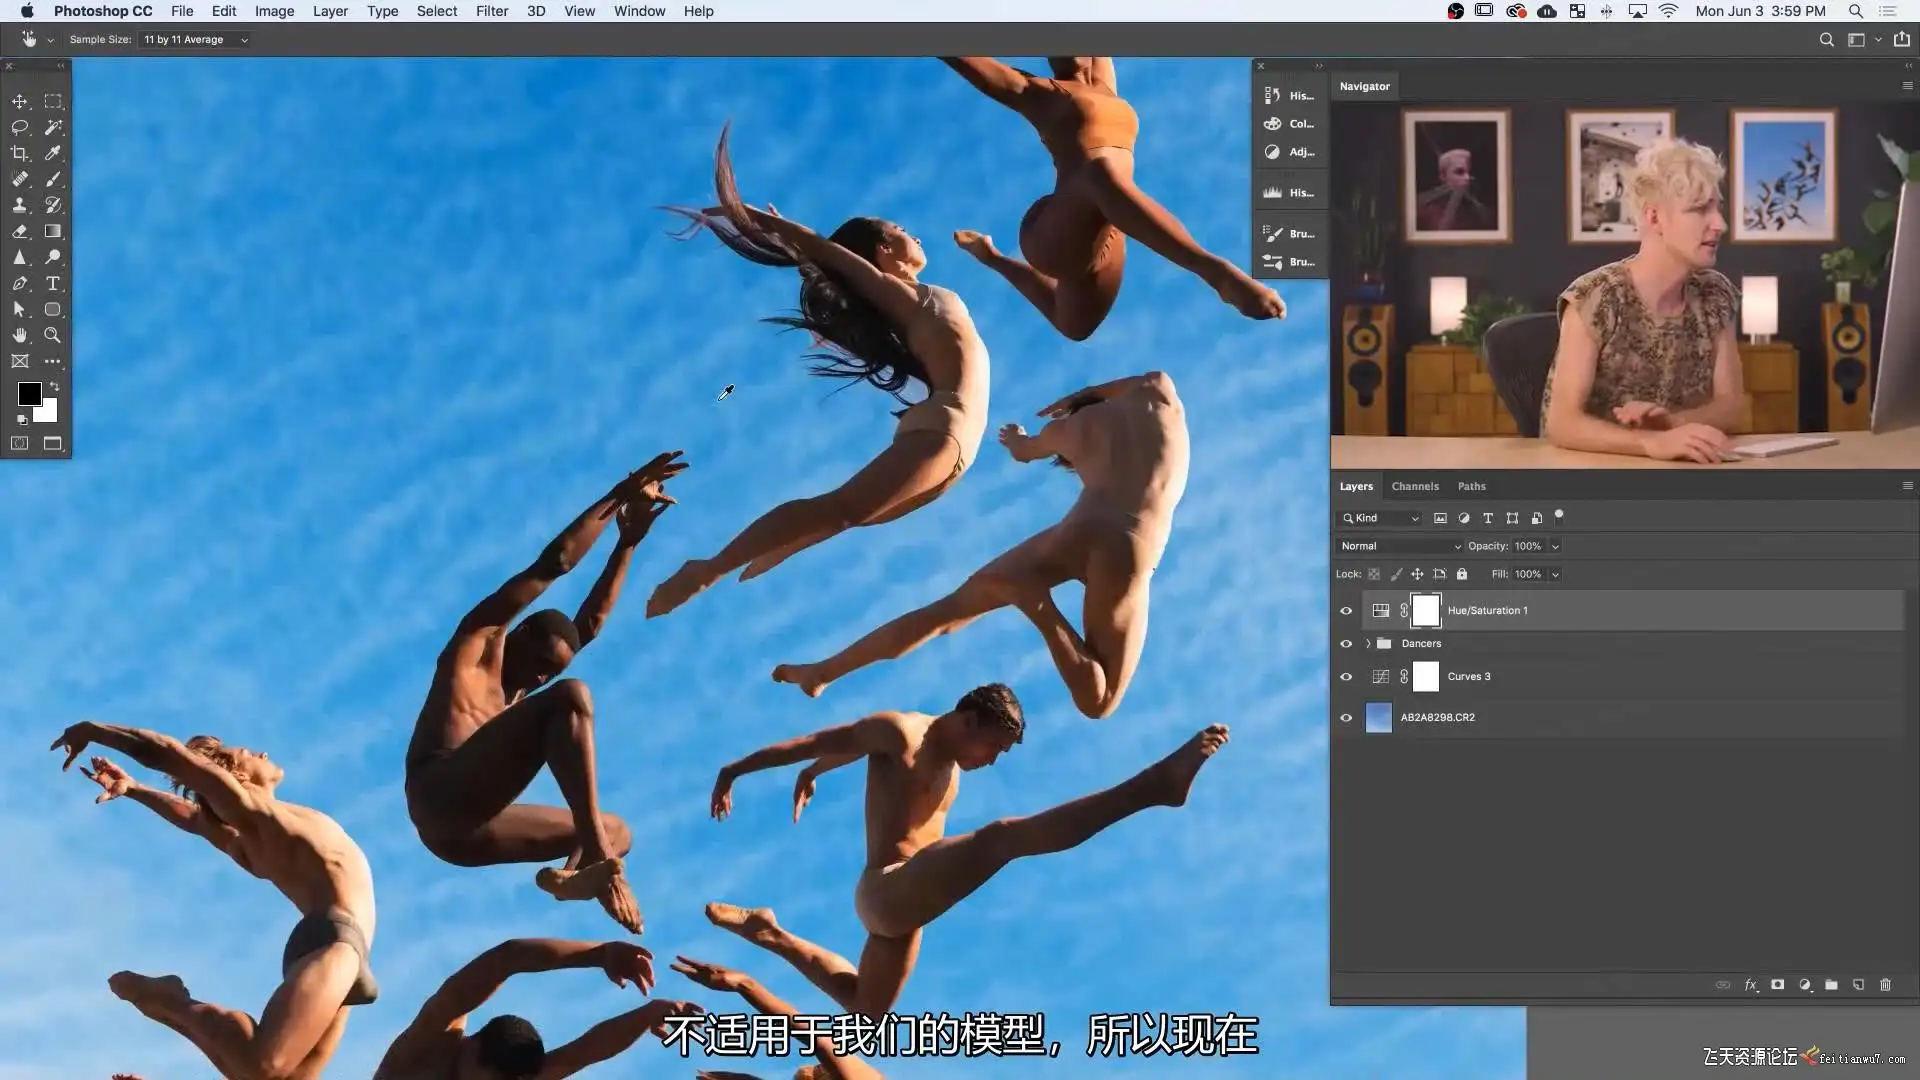Screen dimensions: 1920x1080
Task: Reset default foreground and background colors
Action: pyautogui.click(x=22, y=420)
